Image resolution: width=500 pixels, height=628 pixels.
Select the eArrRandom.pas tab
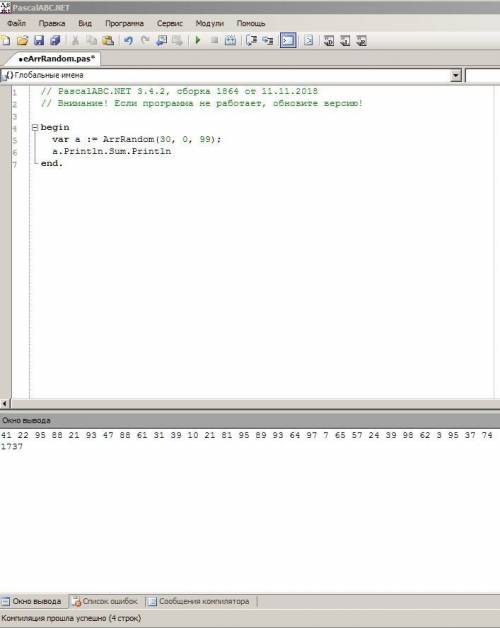click(56, 58)
